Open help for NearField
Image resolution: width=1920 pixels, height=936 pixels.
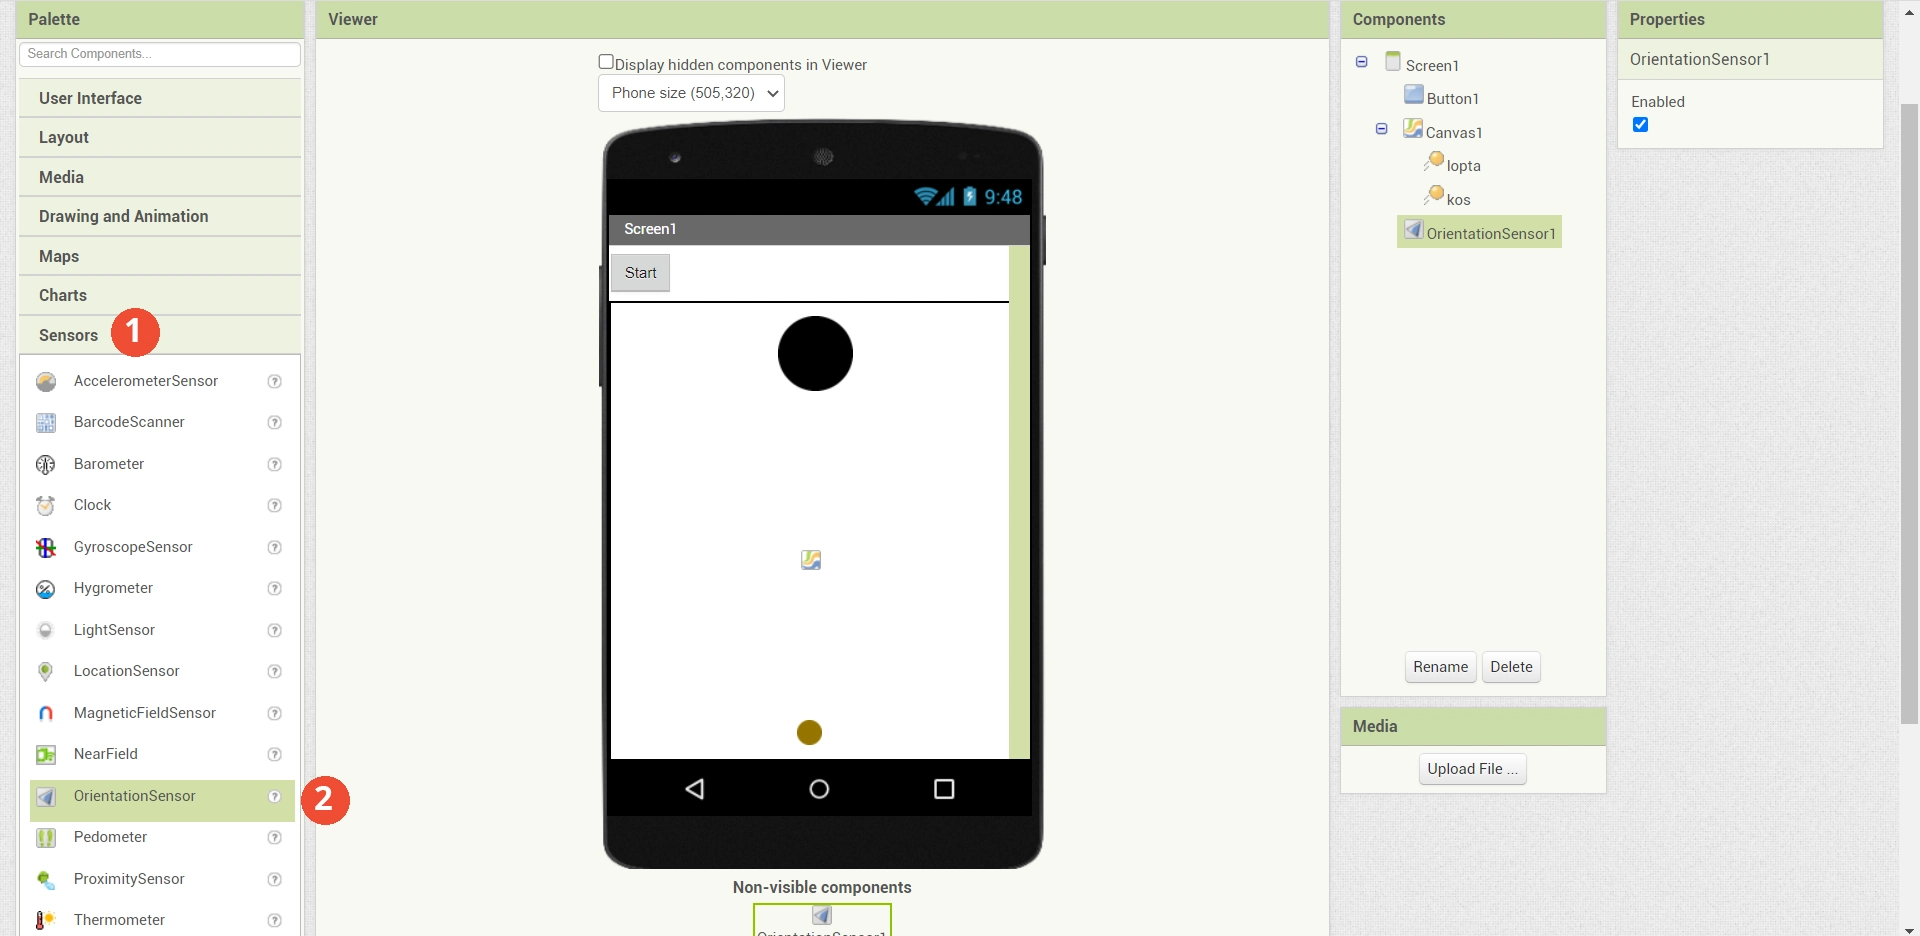tap(275, 755)
